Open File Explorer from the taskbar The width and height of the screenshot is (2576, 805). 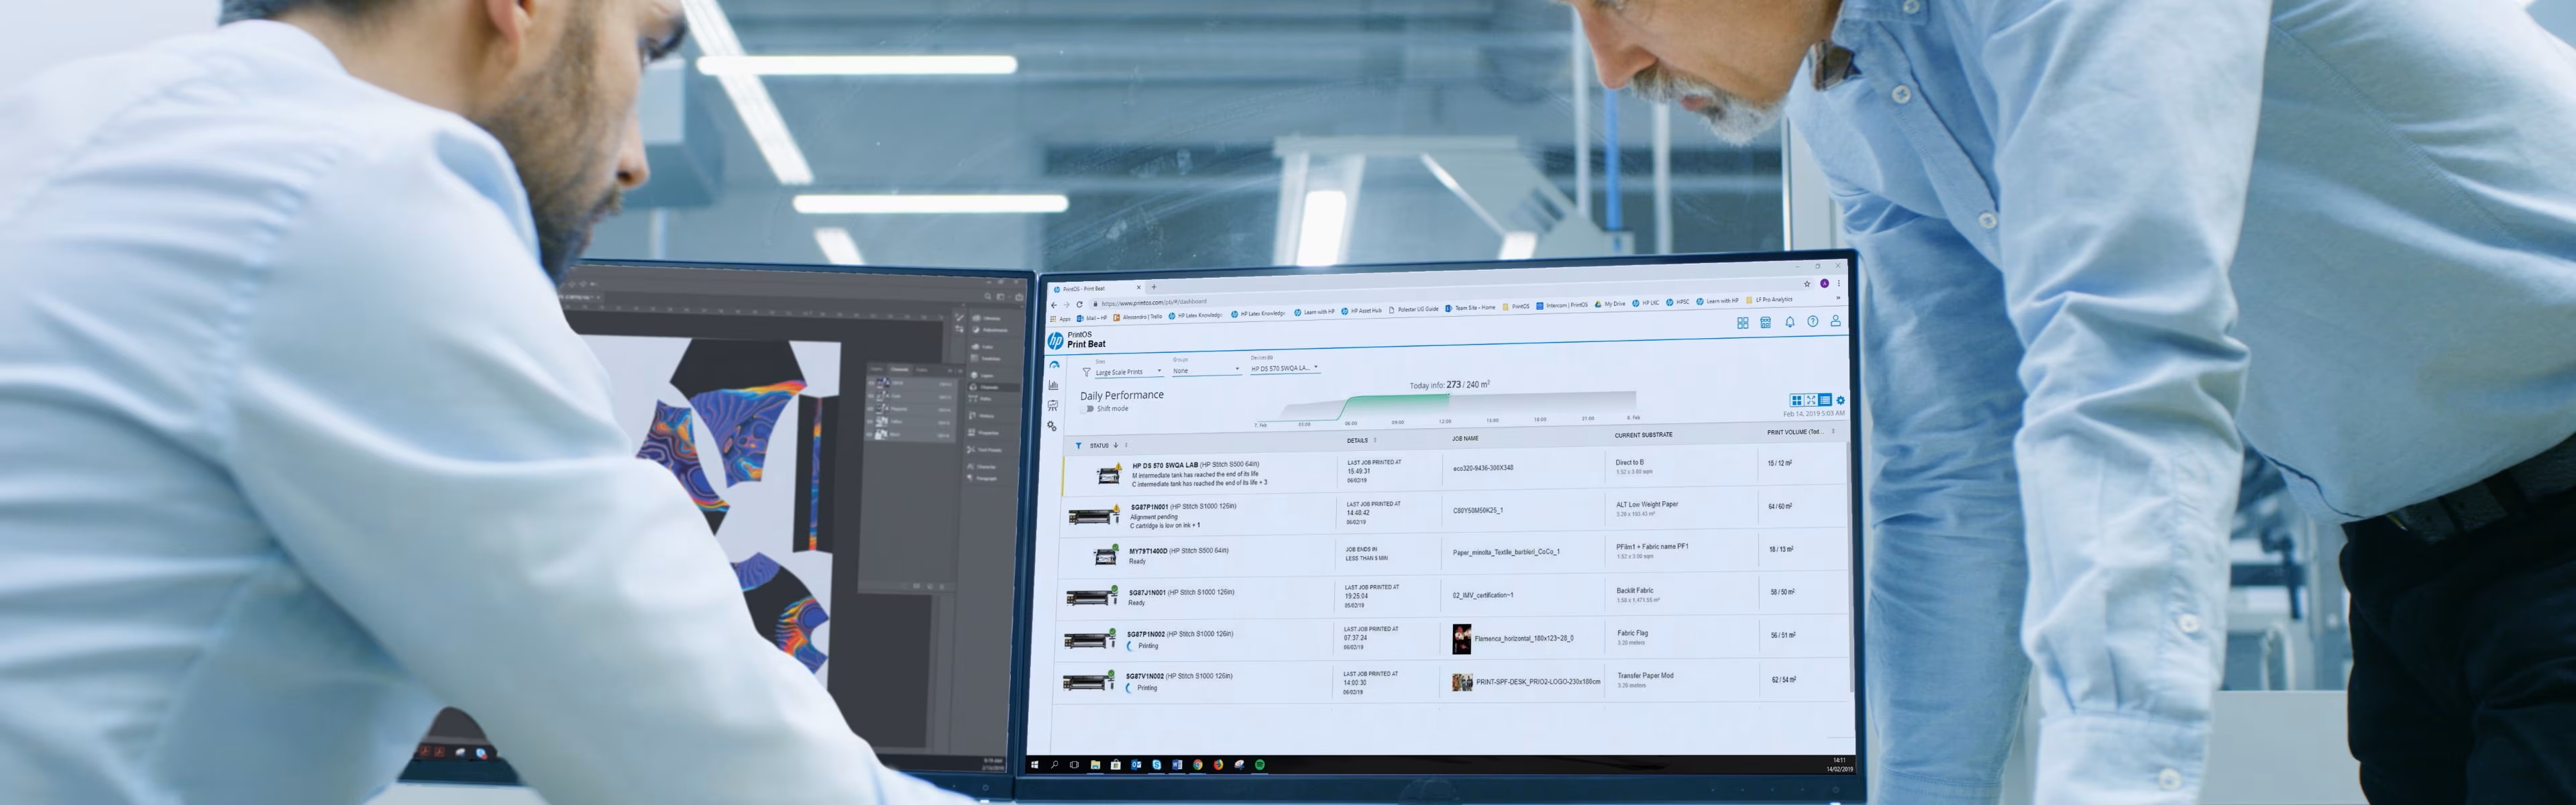(x=1096, y=765)
